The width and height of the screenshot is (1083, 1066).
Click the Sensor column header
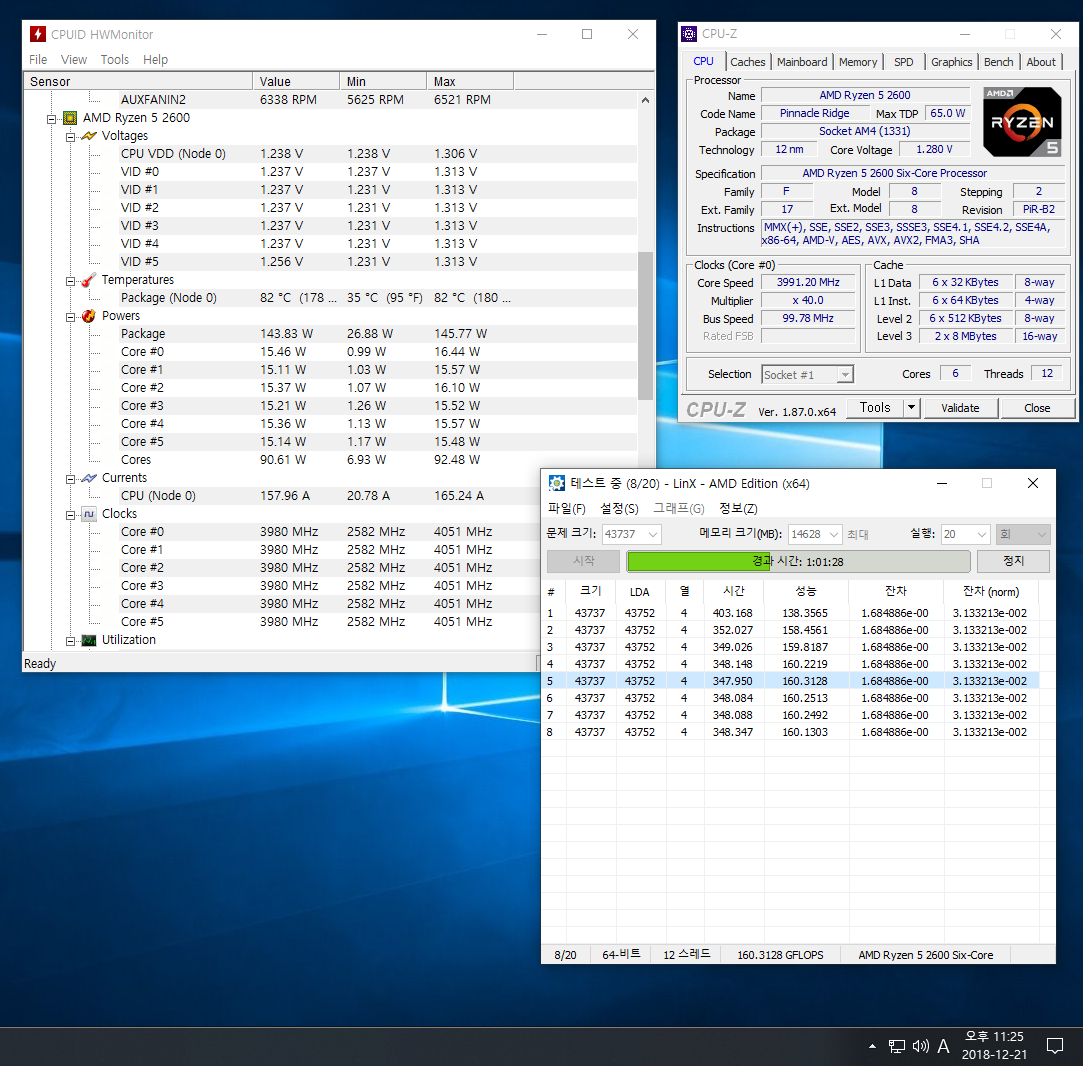click(x=138, y=82)
